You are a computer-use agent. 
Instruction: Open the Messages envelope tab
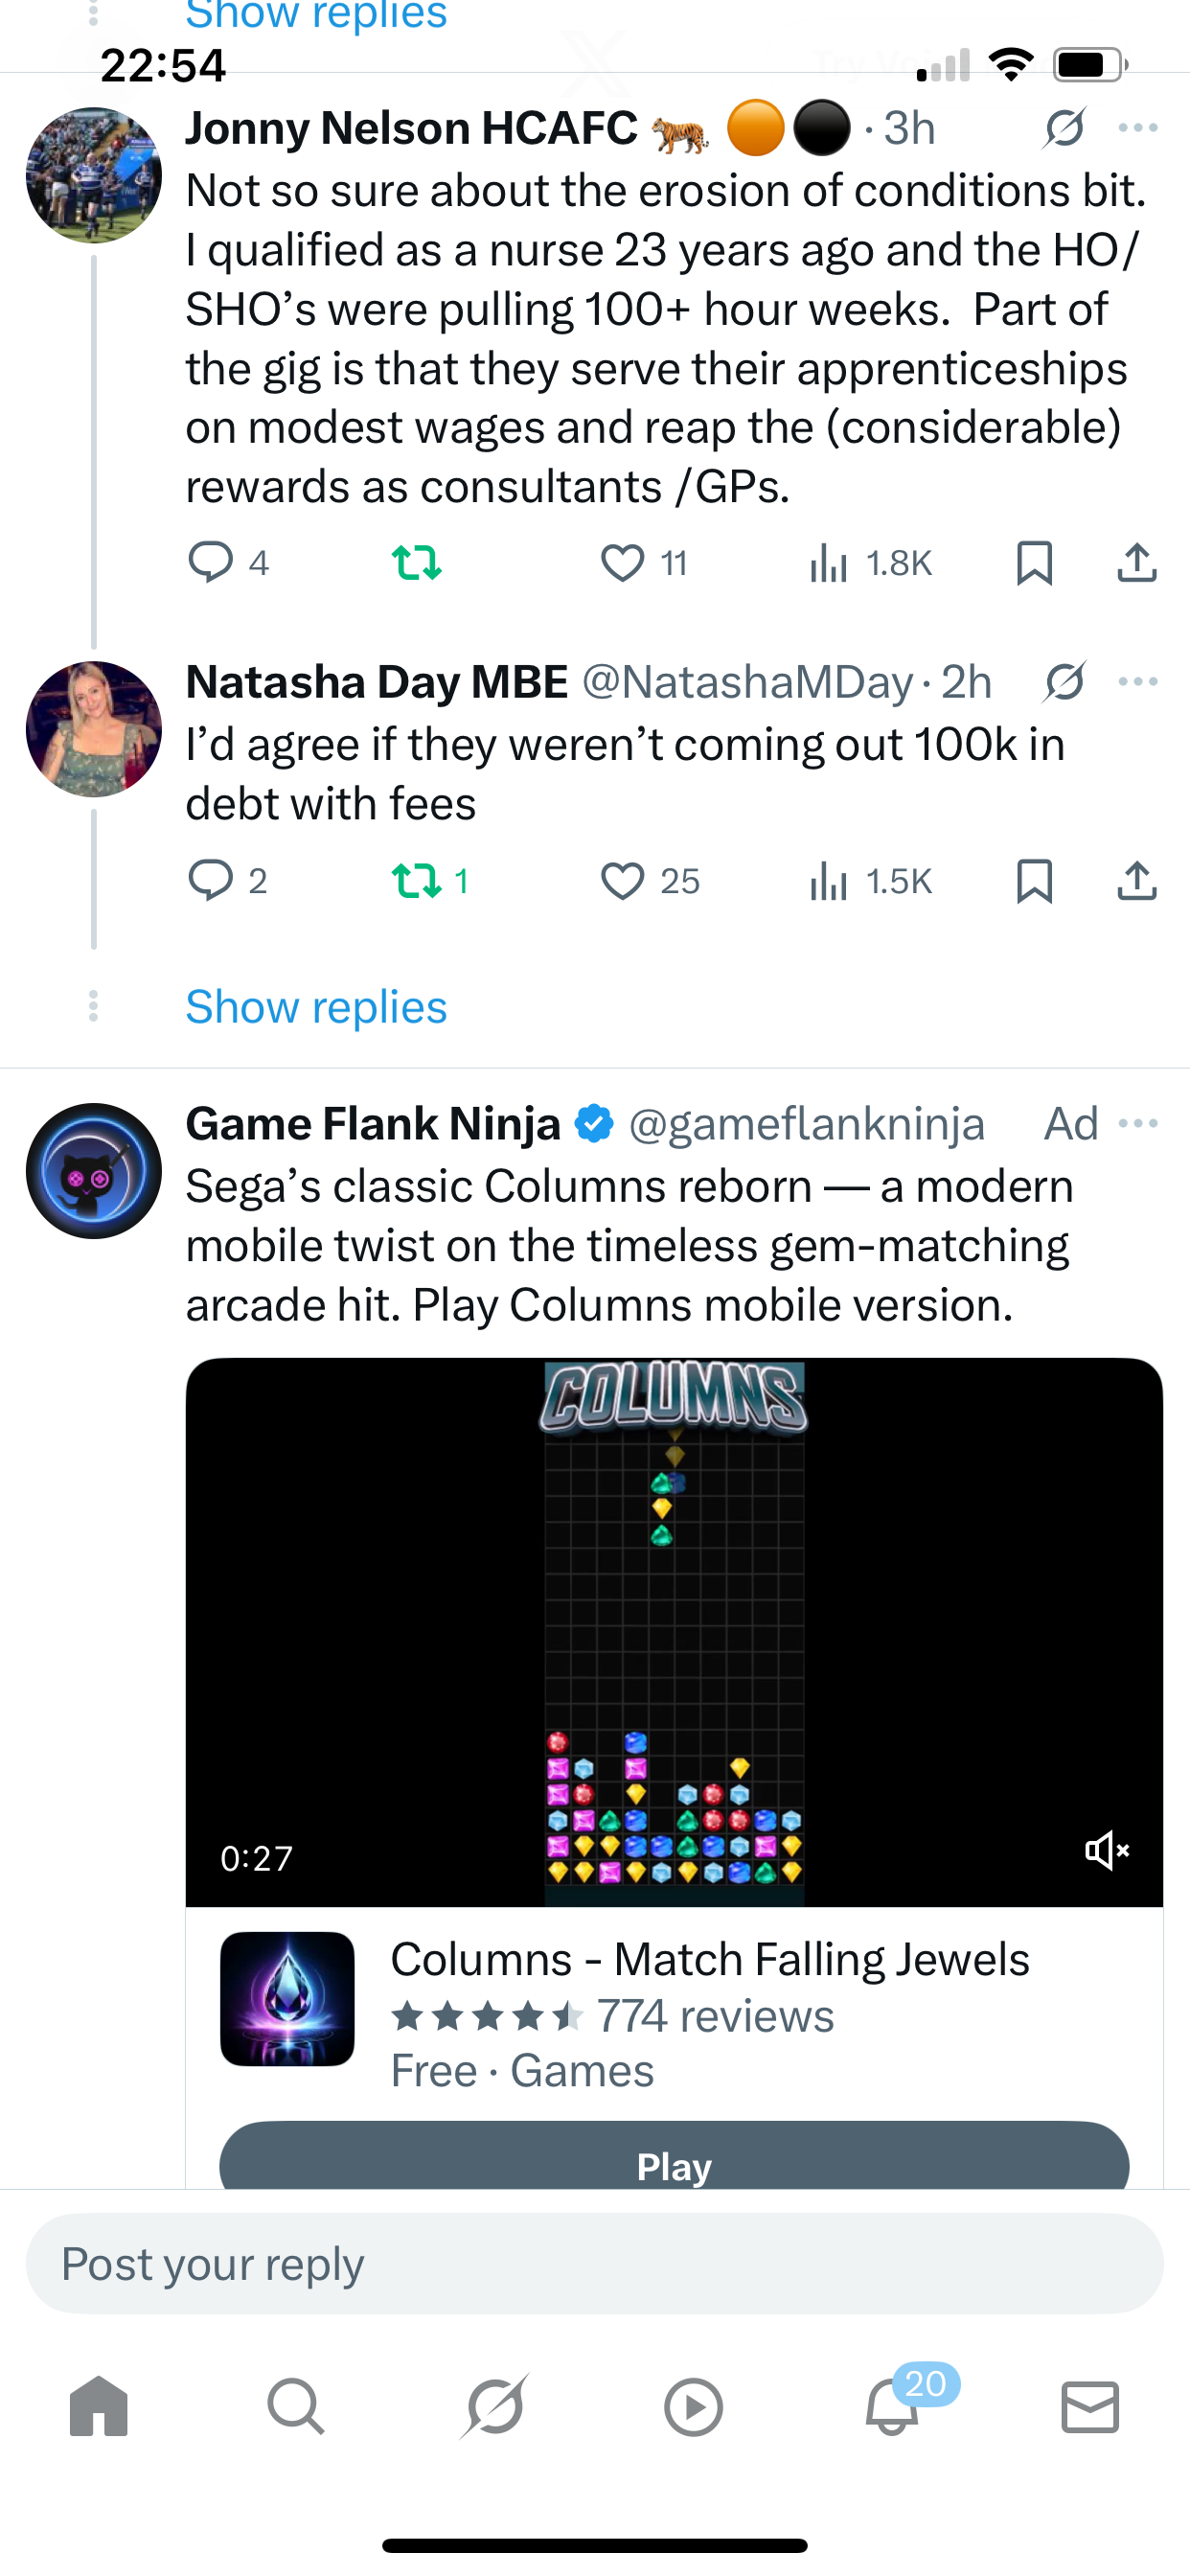tap(1090, 2407)
